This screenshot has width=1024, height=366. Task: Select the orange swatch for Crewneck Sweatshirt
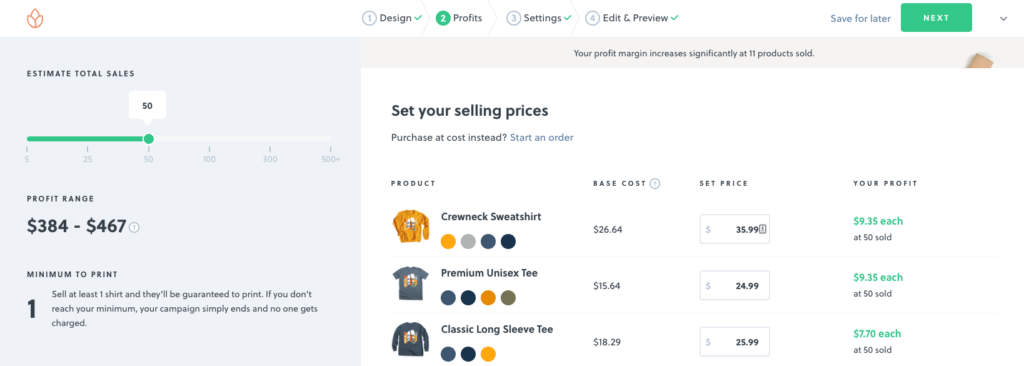tap(448, 242)
